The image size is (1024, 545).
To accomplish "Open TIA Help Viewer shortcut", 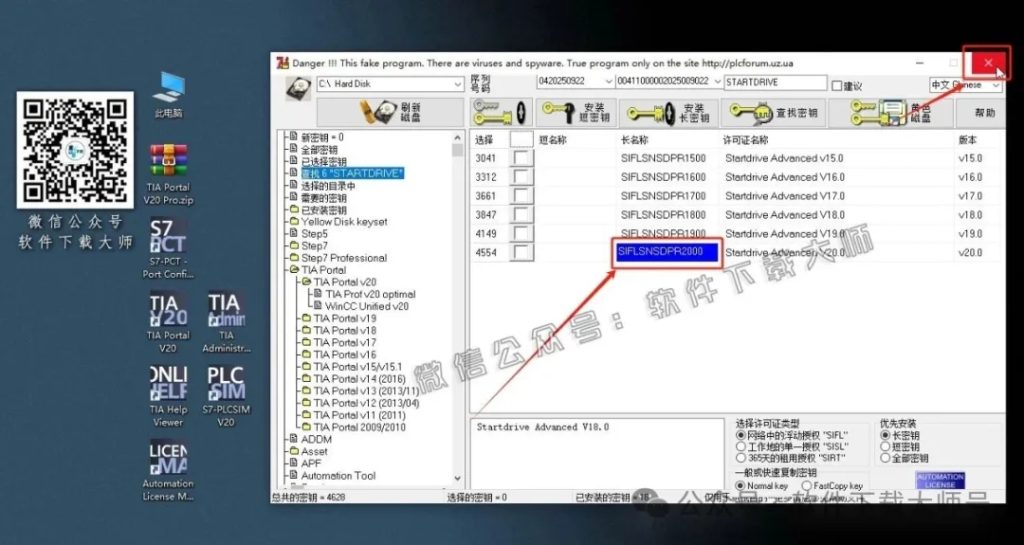I will 168,396.
